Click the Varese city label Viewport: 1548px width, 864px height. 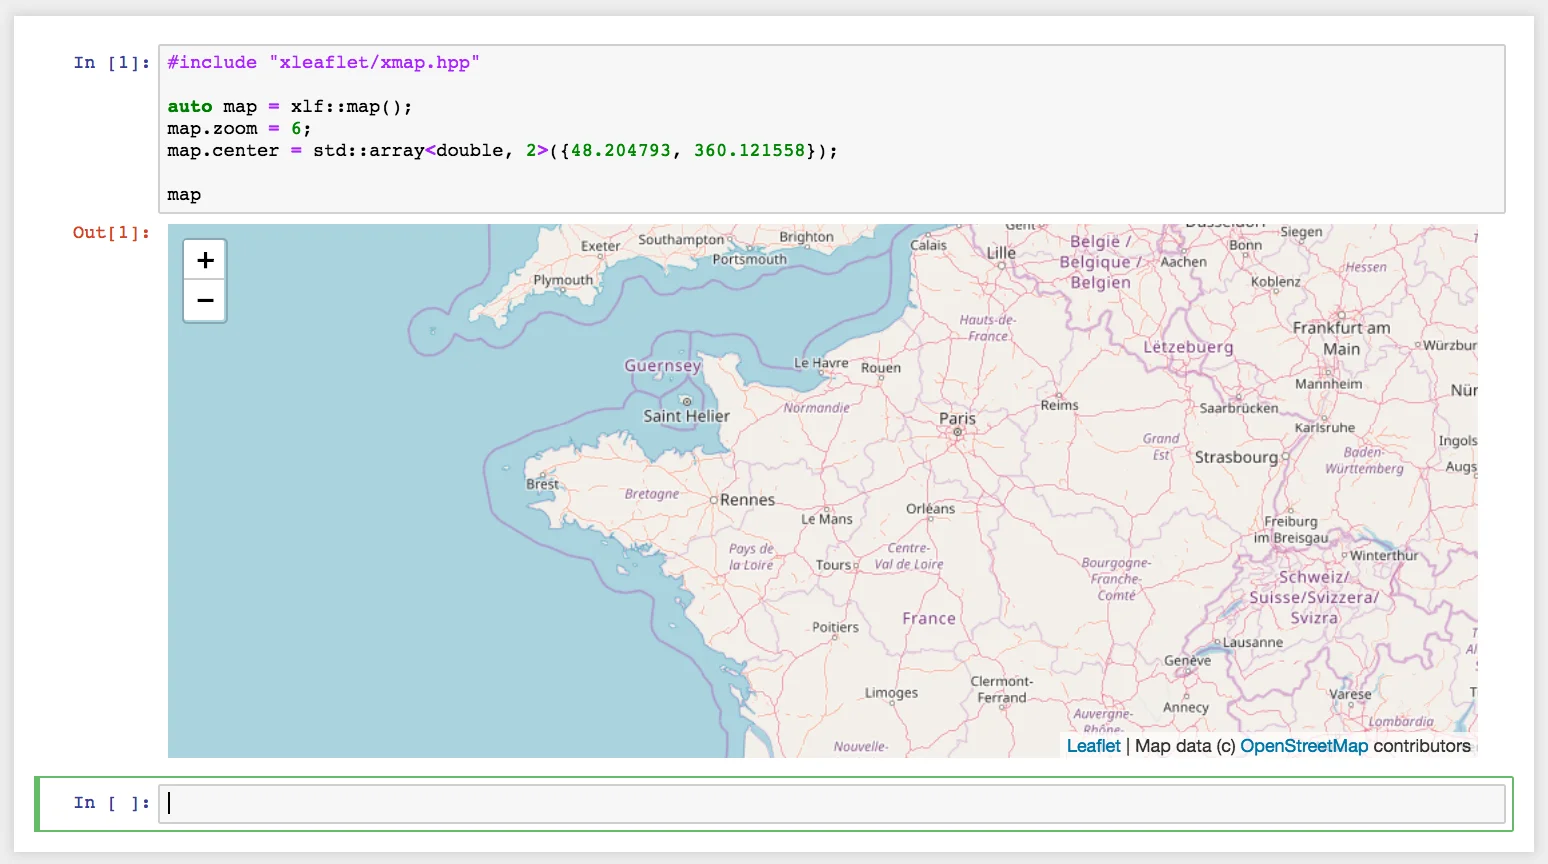pyautogui.click(x=1350, y=694)
